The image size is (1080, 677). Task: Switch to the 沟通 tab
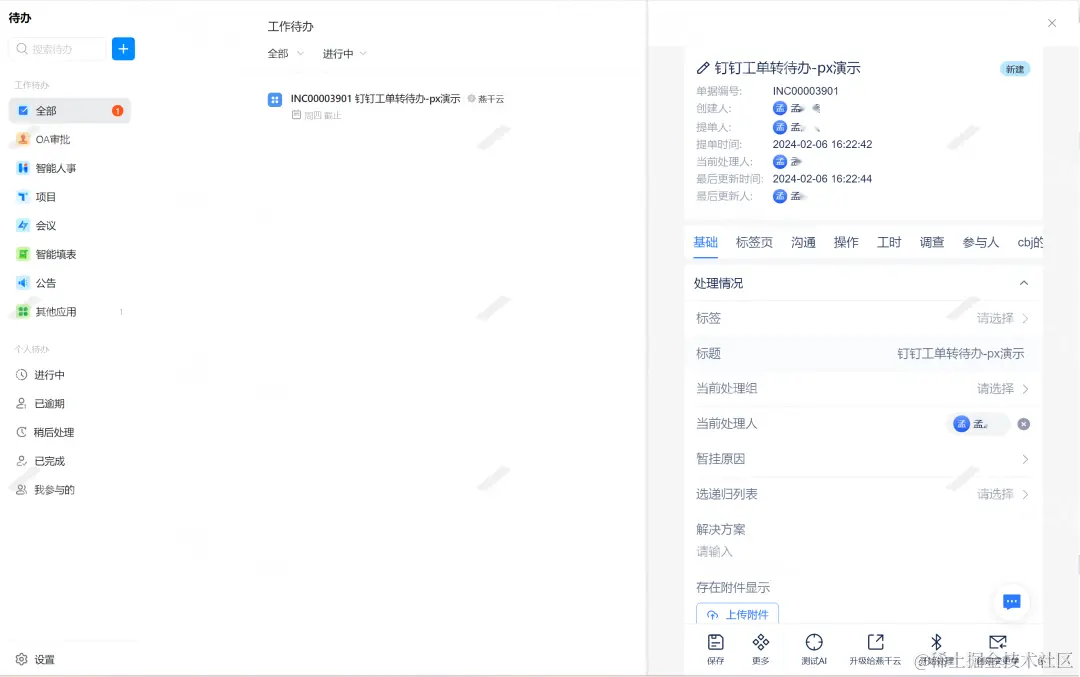803,242
